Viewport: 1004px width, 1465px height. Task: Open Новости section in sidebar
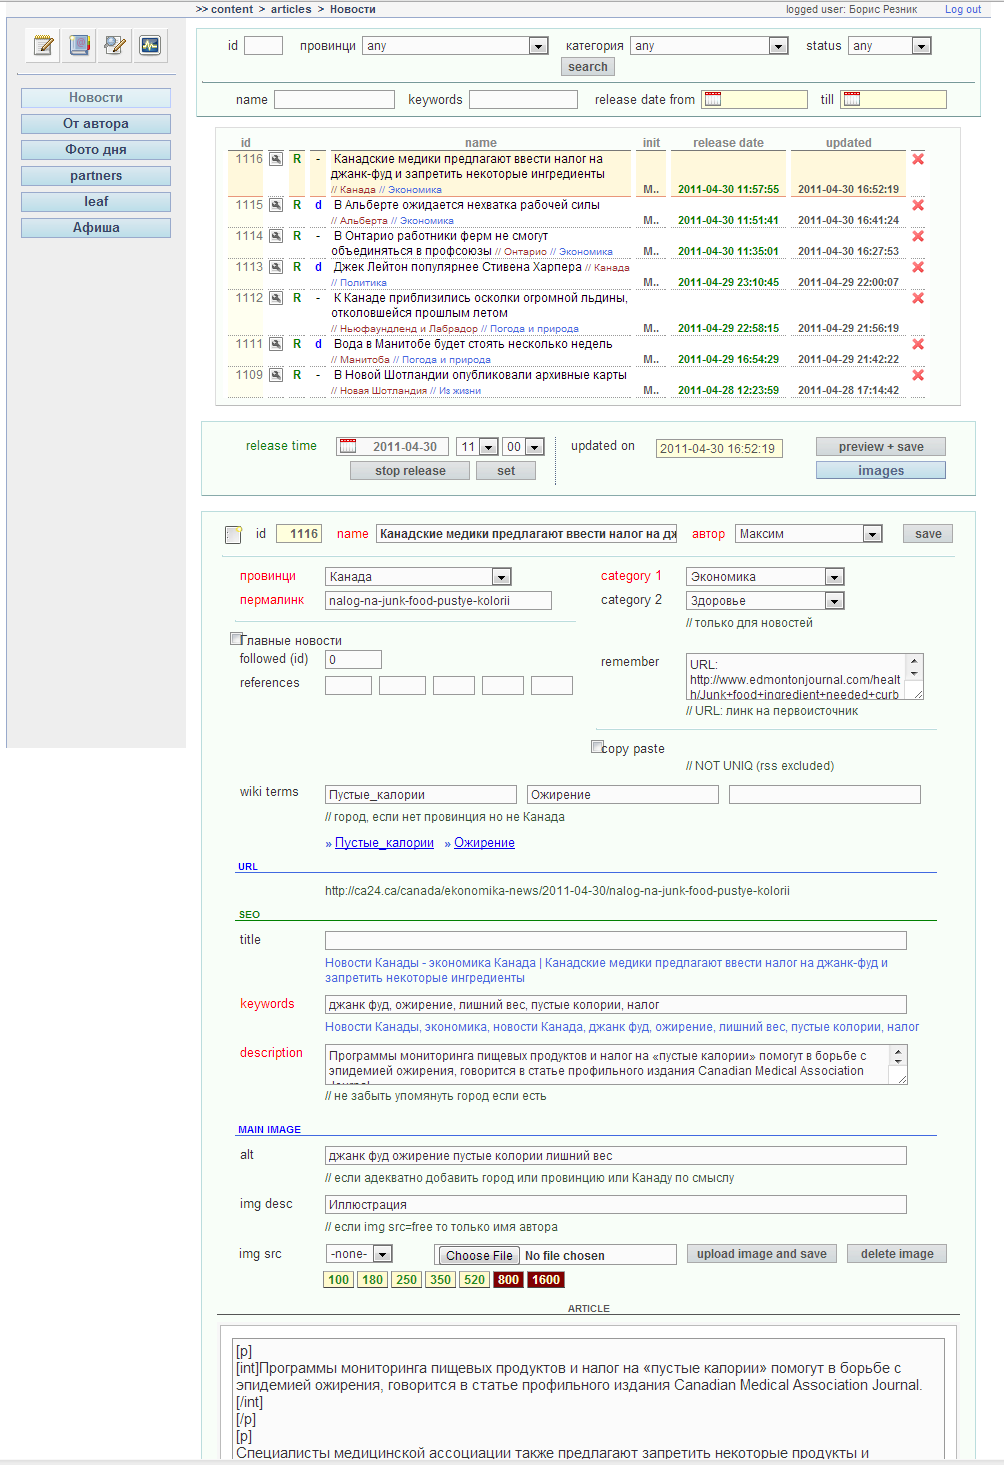(96, 98)
